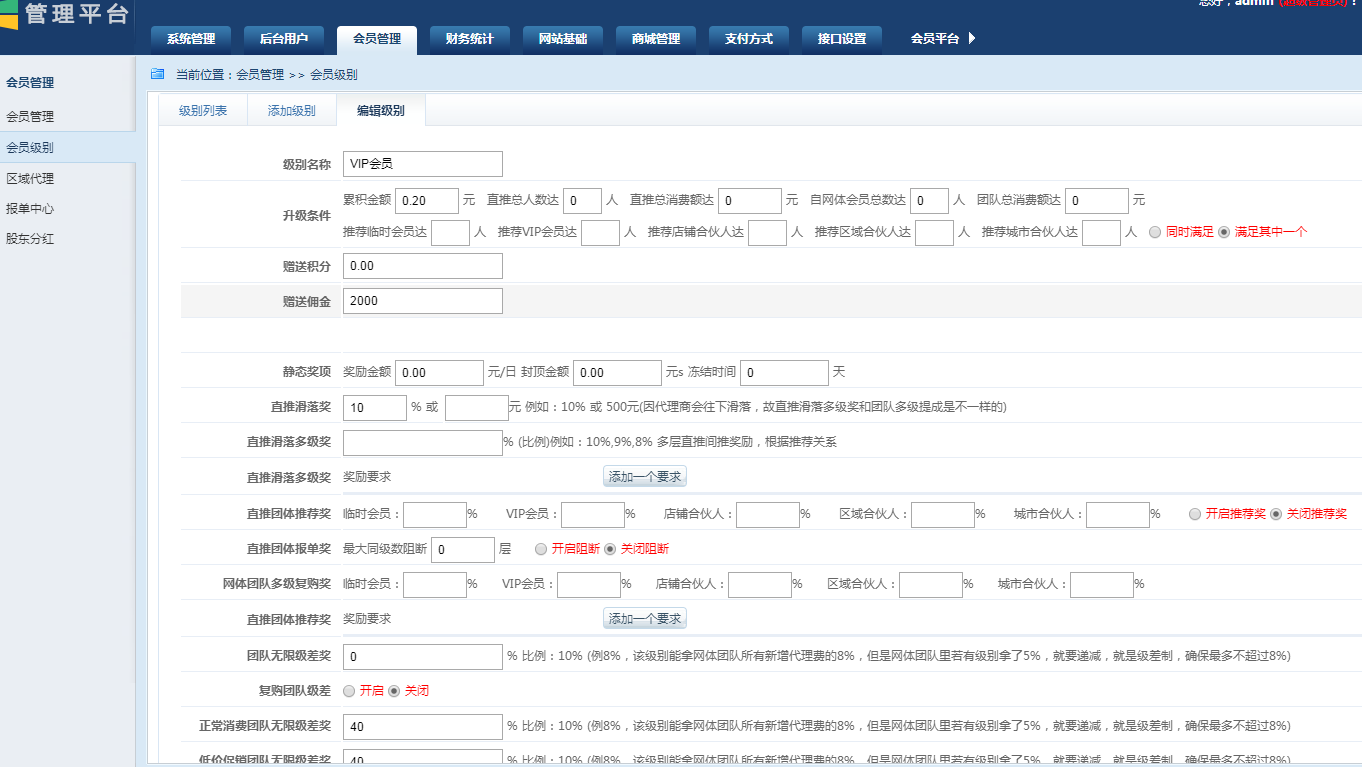Switch to the 会员管理 top tab

377,39
